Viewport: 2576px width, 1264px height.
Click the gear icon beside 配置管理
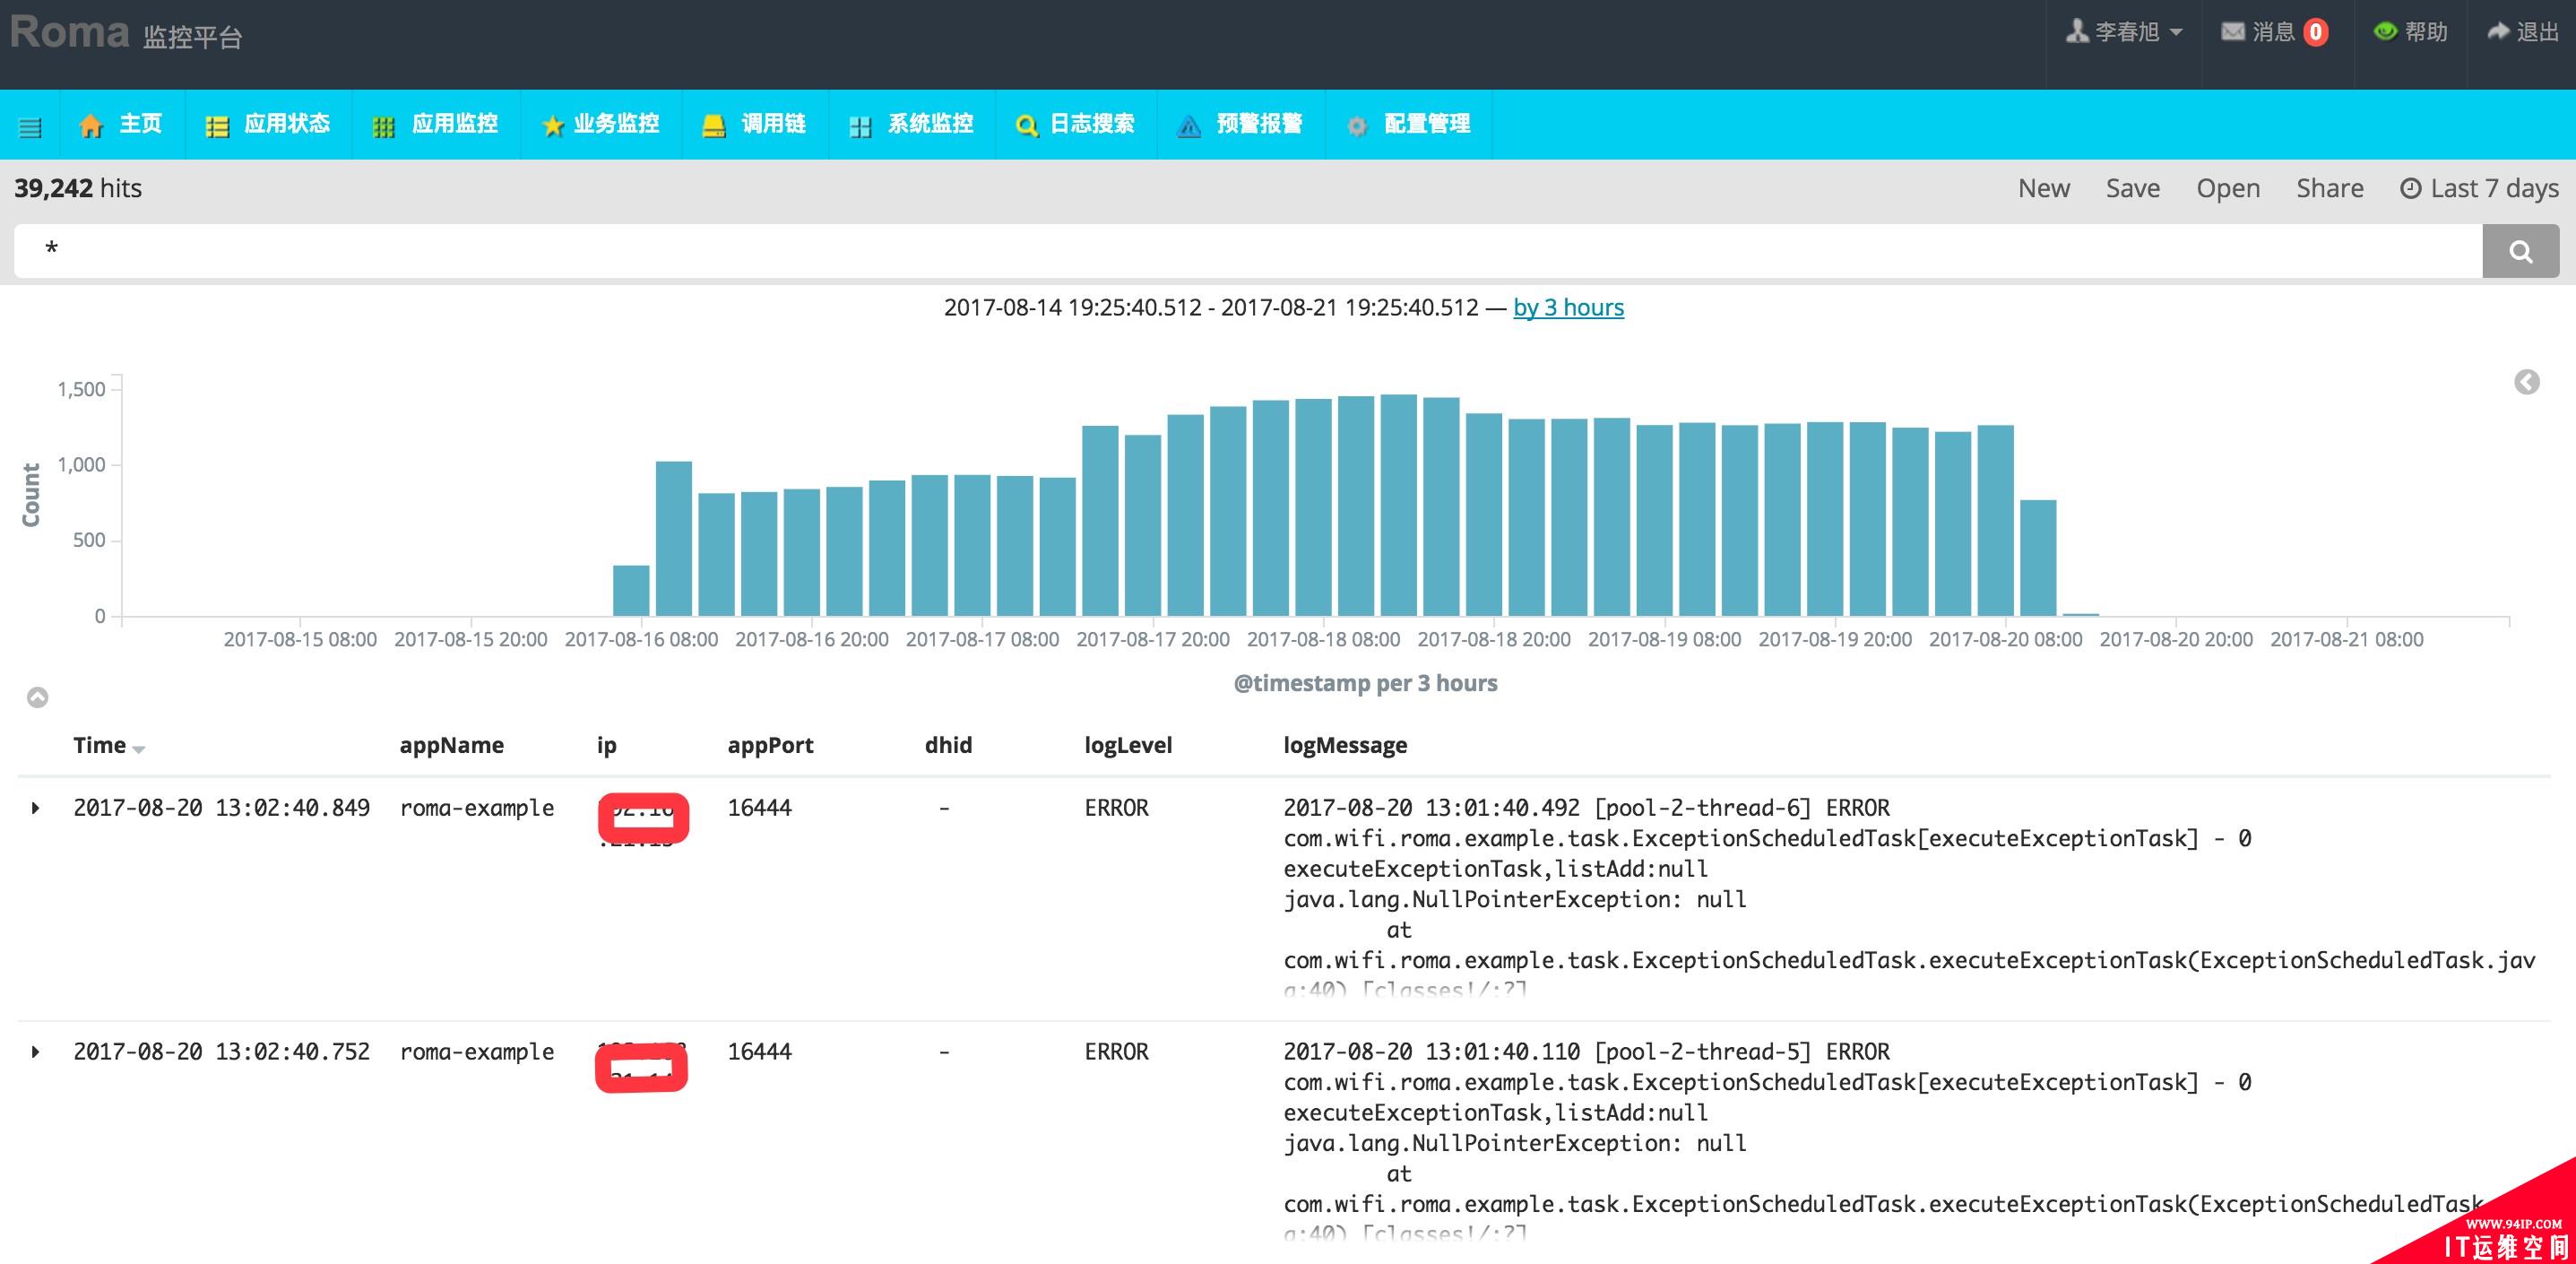[x=1356, y=126]
